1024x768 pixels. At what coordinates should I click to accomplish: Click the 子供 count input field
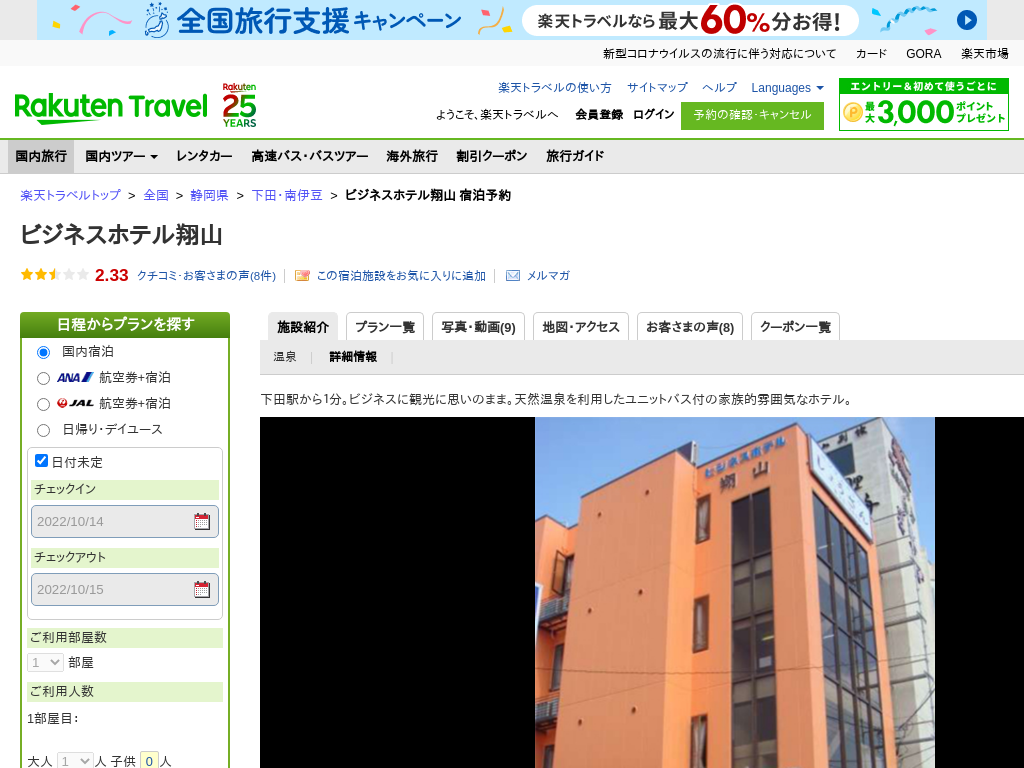pyautogui.click(x=150, y=761)
